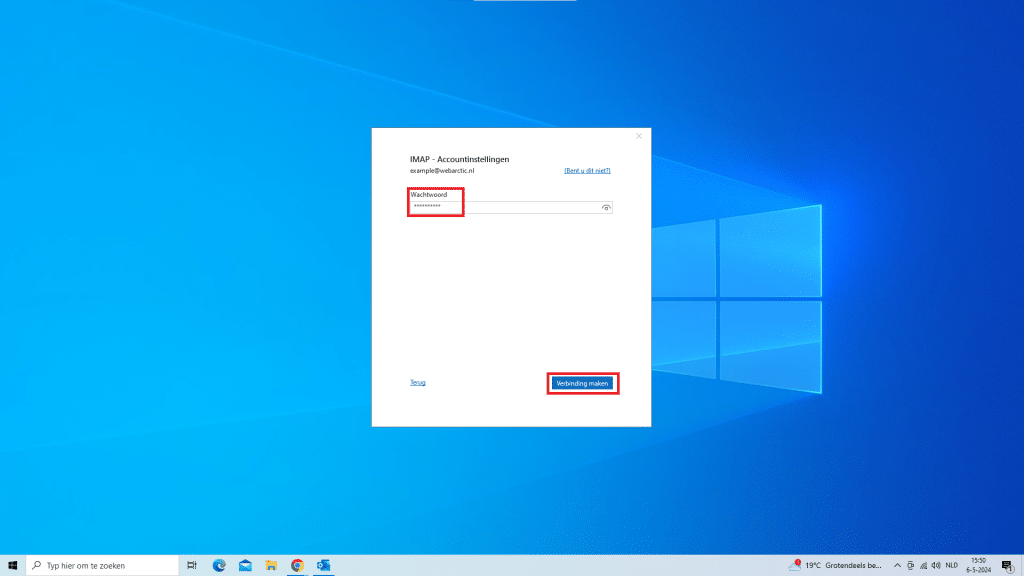Open Task View from the taskbar

coord(192,565)
